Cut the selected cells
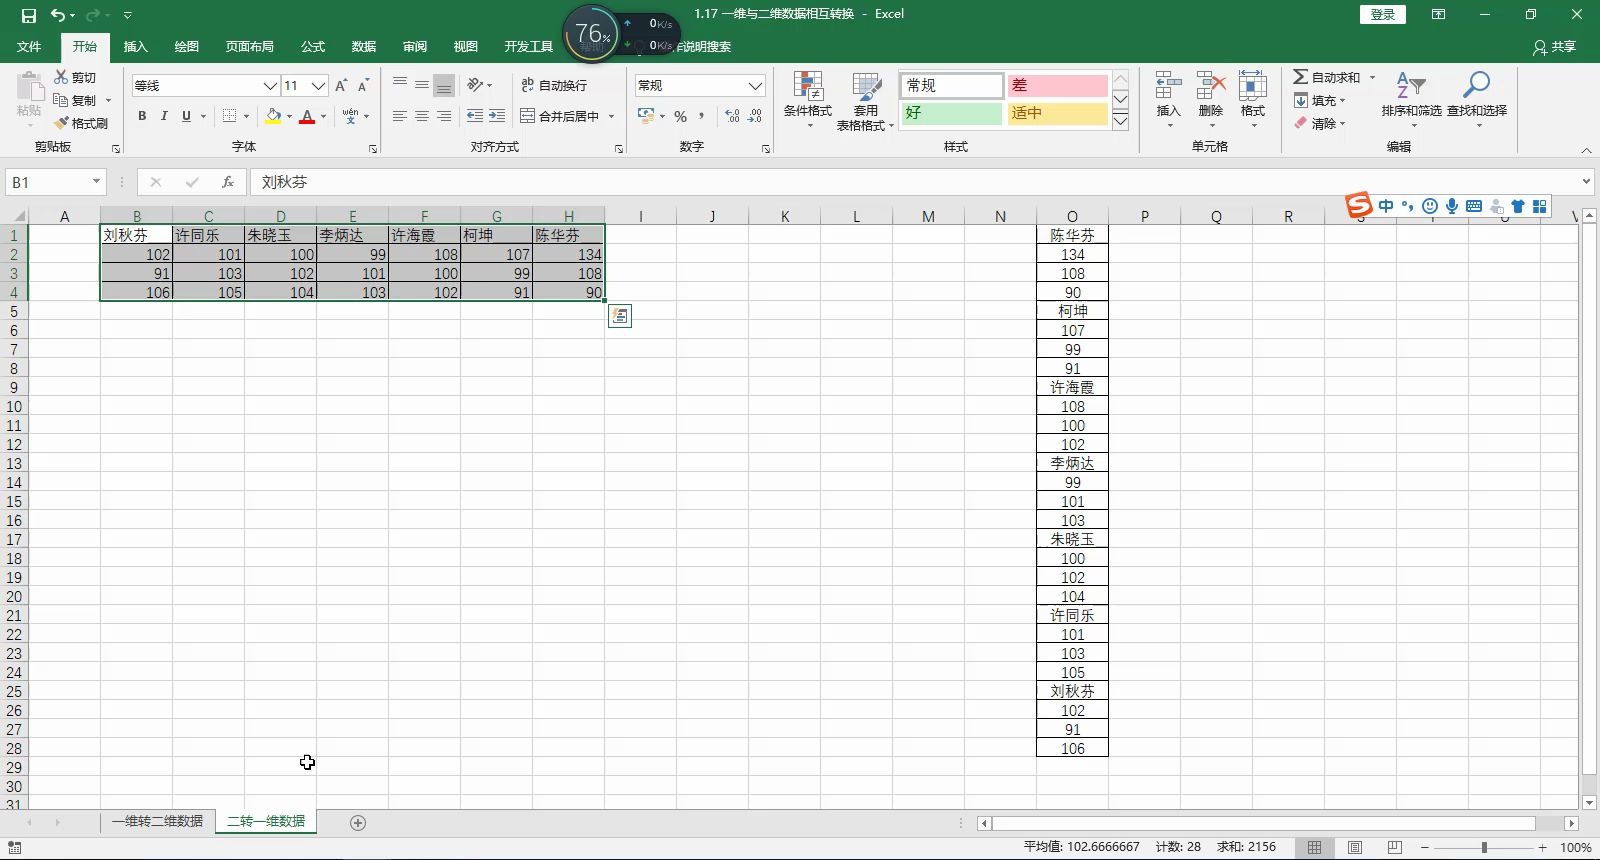This screenshot has height=860, width=1600. 75,77
